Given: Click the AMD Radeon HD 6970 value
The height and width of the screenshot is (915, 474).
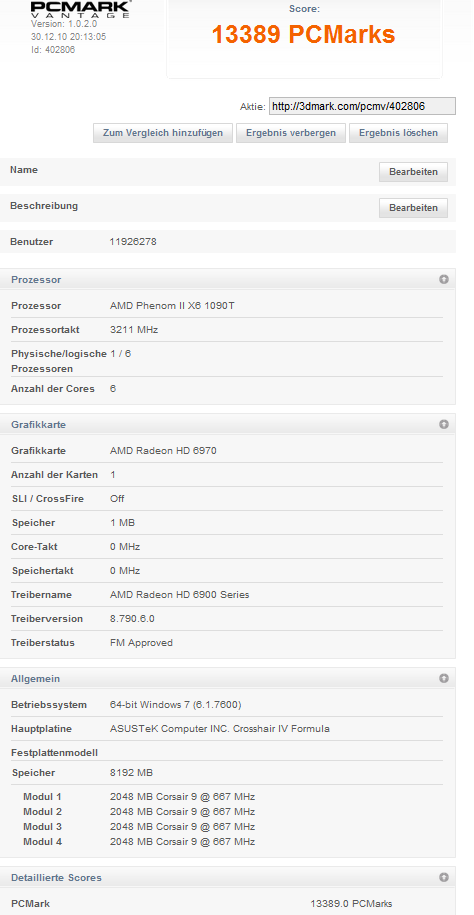Looking at the screenshot, I should [163, 450].
